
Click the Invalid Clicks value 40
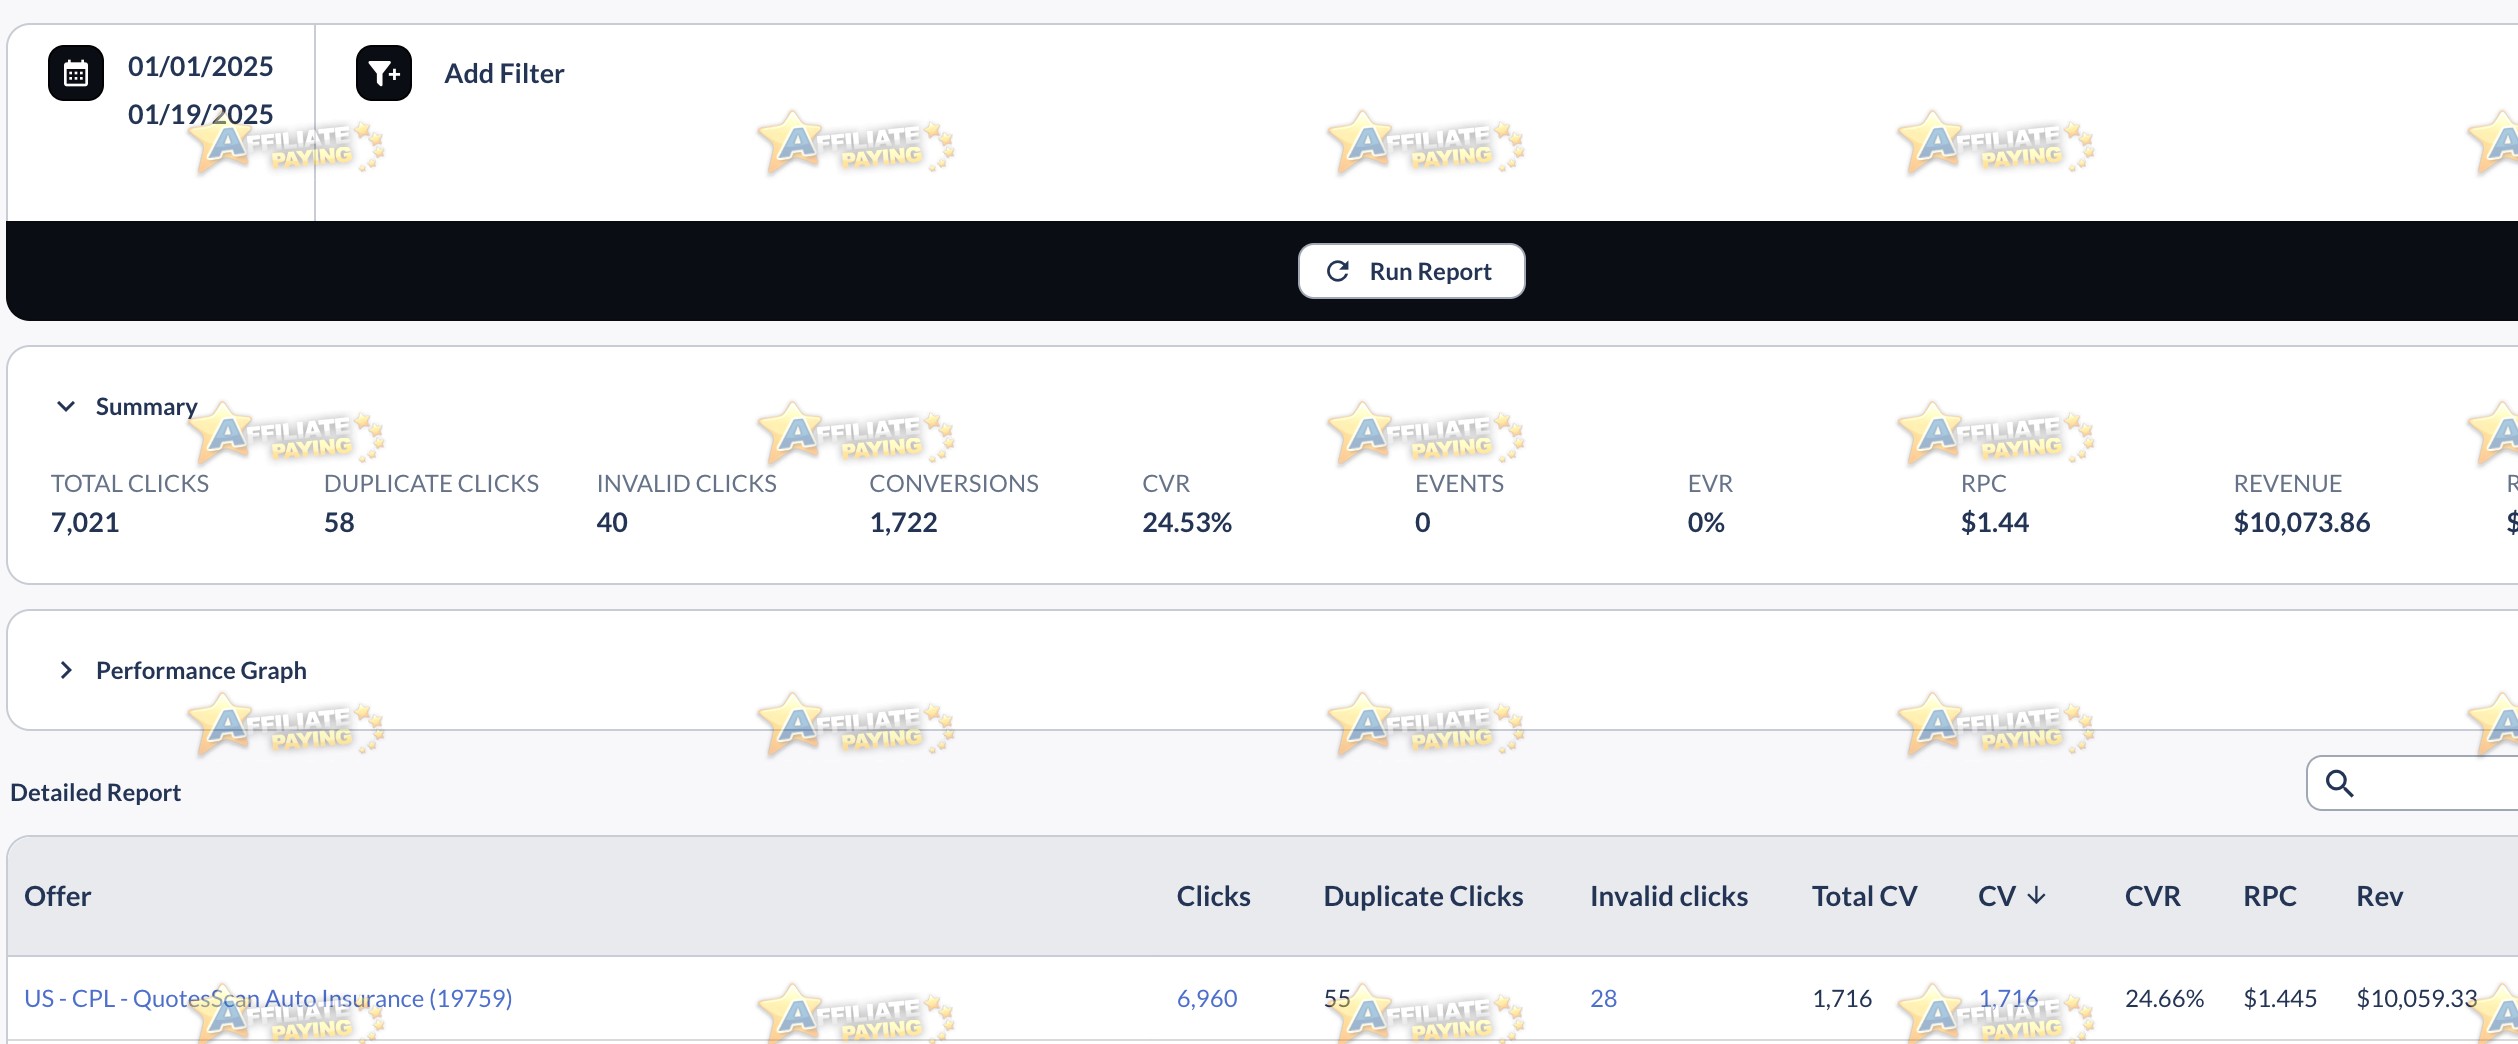click(612, 522)
